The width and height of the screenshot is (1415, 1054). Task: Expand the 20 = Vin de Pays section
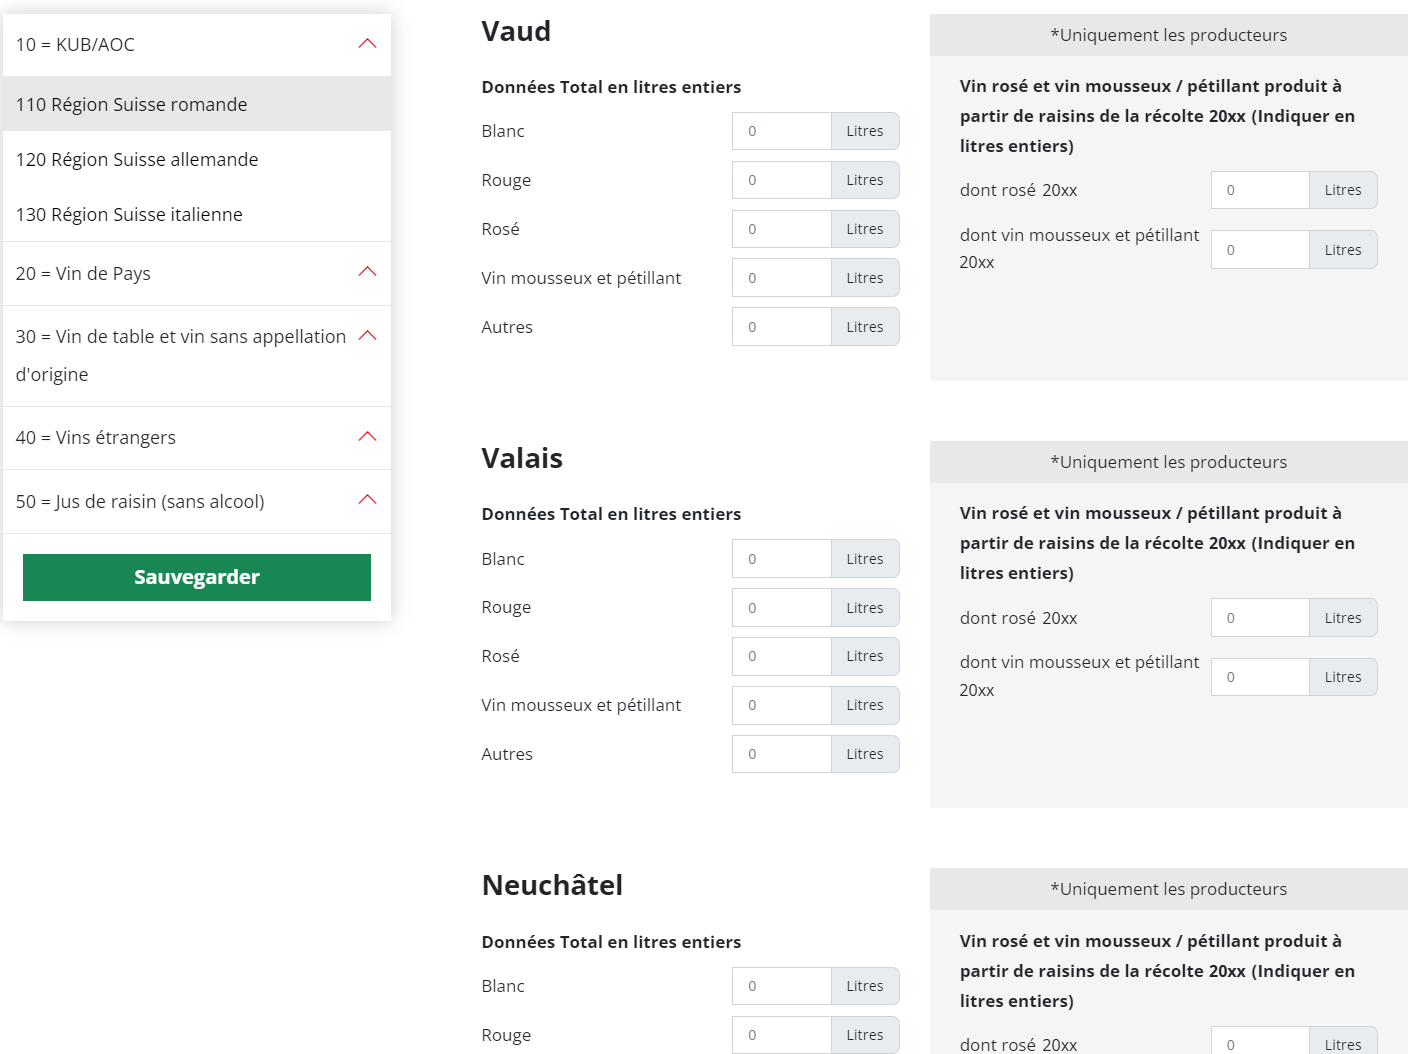367,272
